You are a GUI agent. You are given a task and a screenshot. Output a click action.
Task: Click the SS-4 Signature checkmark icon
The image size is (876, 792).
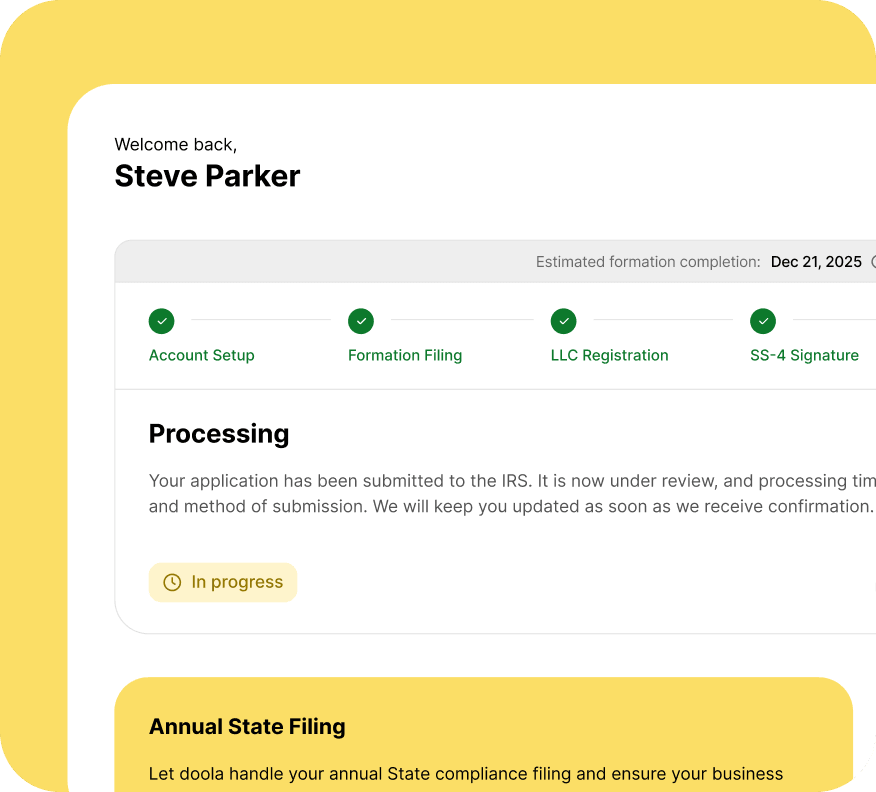pos(763,321)
